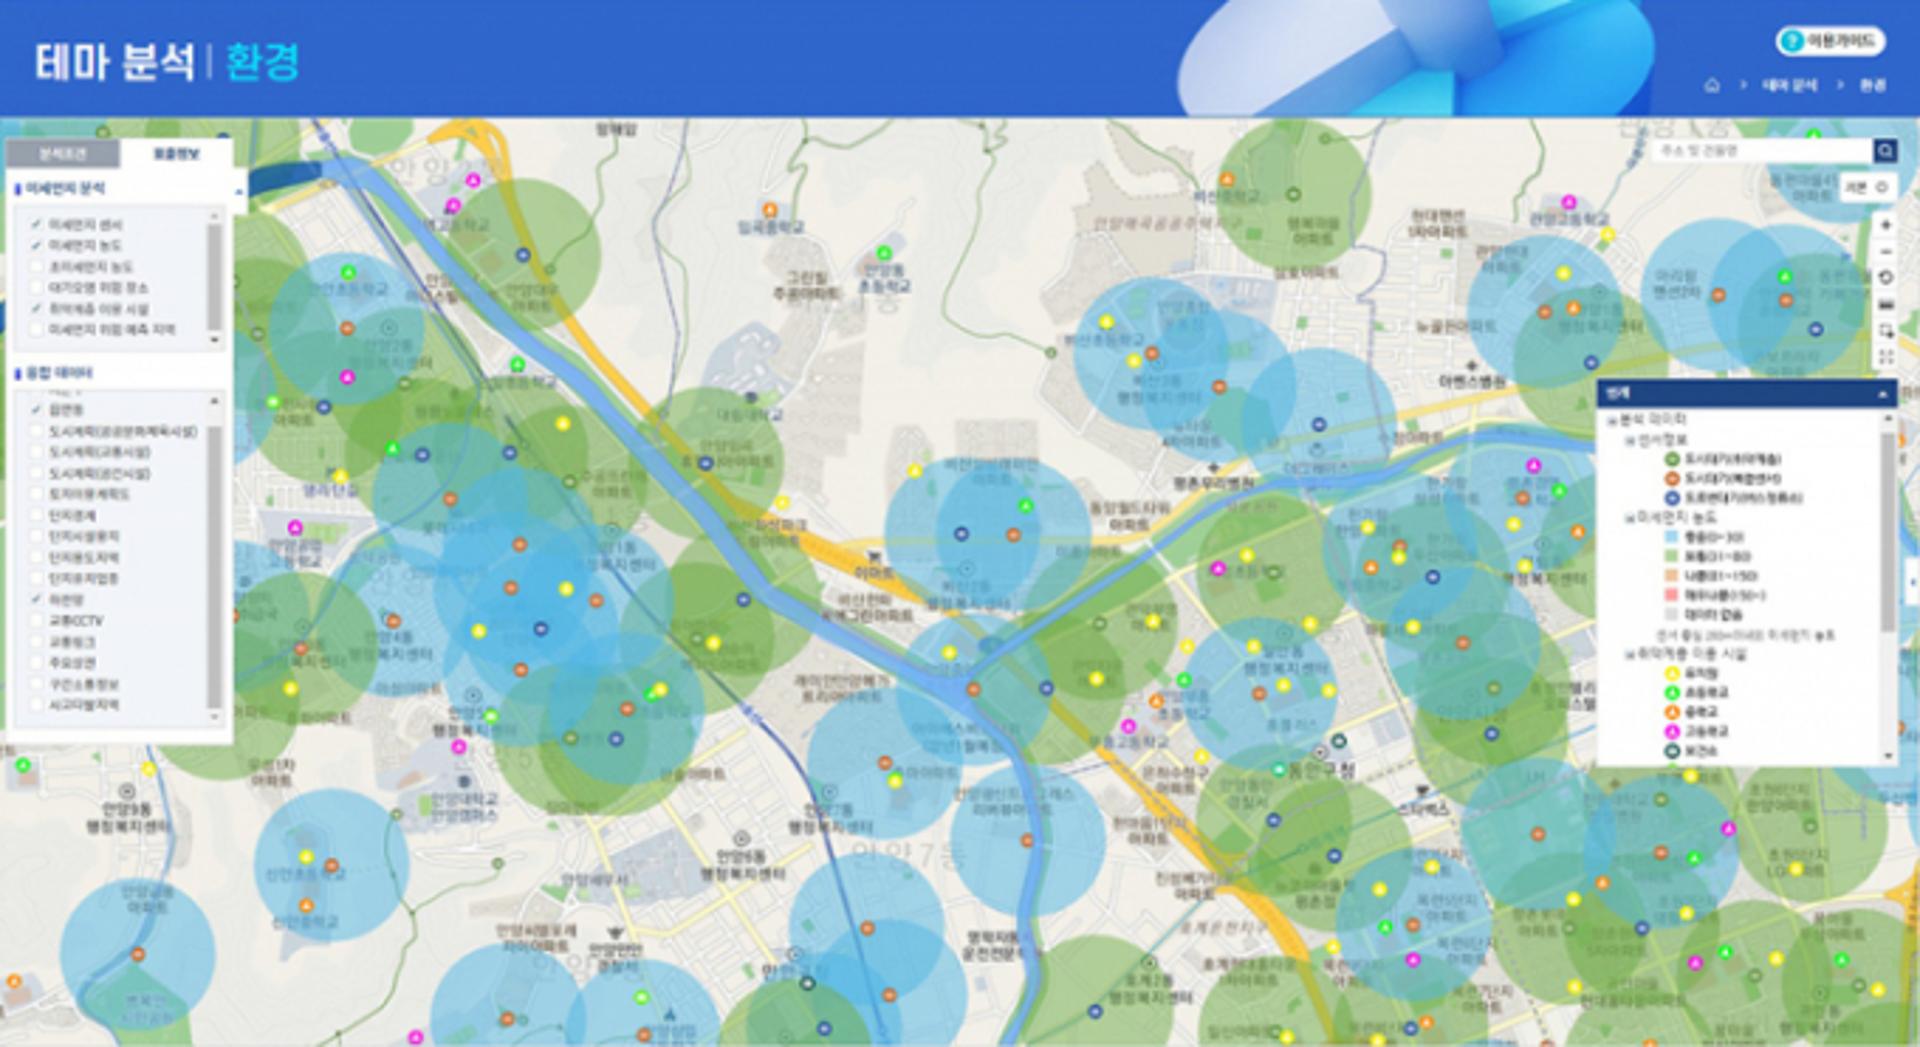
Task: Enable 단지경계 layer
Action: pos(37,516)
